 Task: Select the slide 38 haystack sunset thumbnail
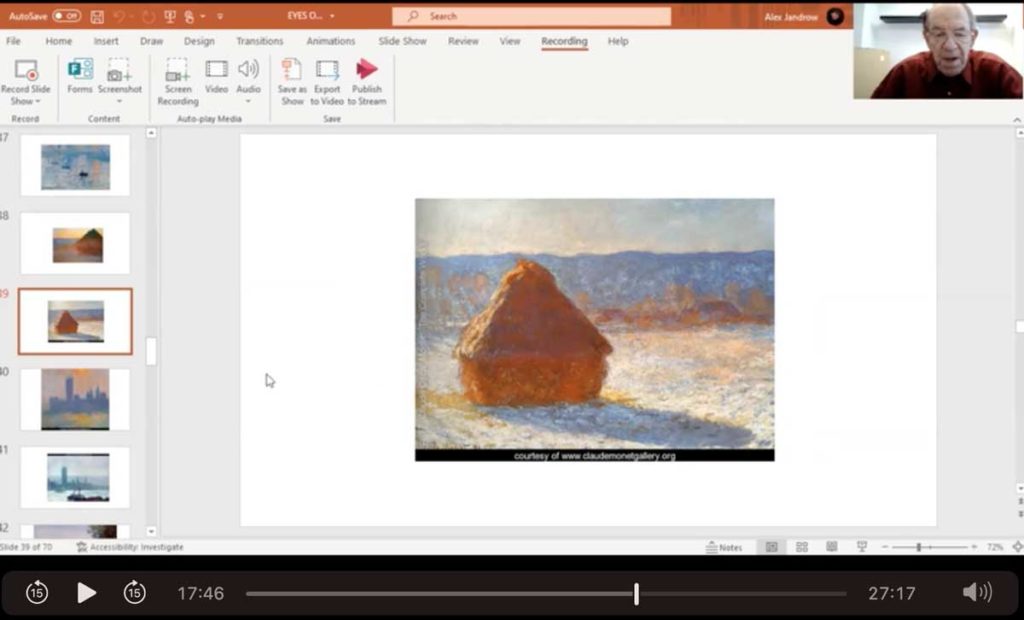pos(75,244)
